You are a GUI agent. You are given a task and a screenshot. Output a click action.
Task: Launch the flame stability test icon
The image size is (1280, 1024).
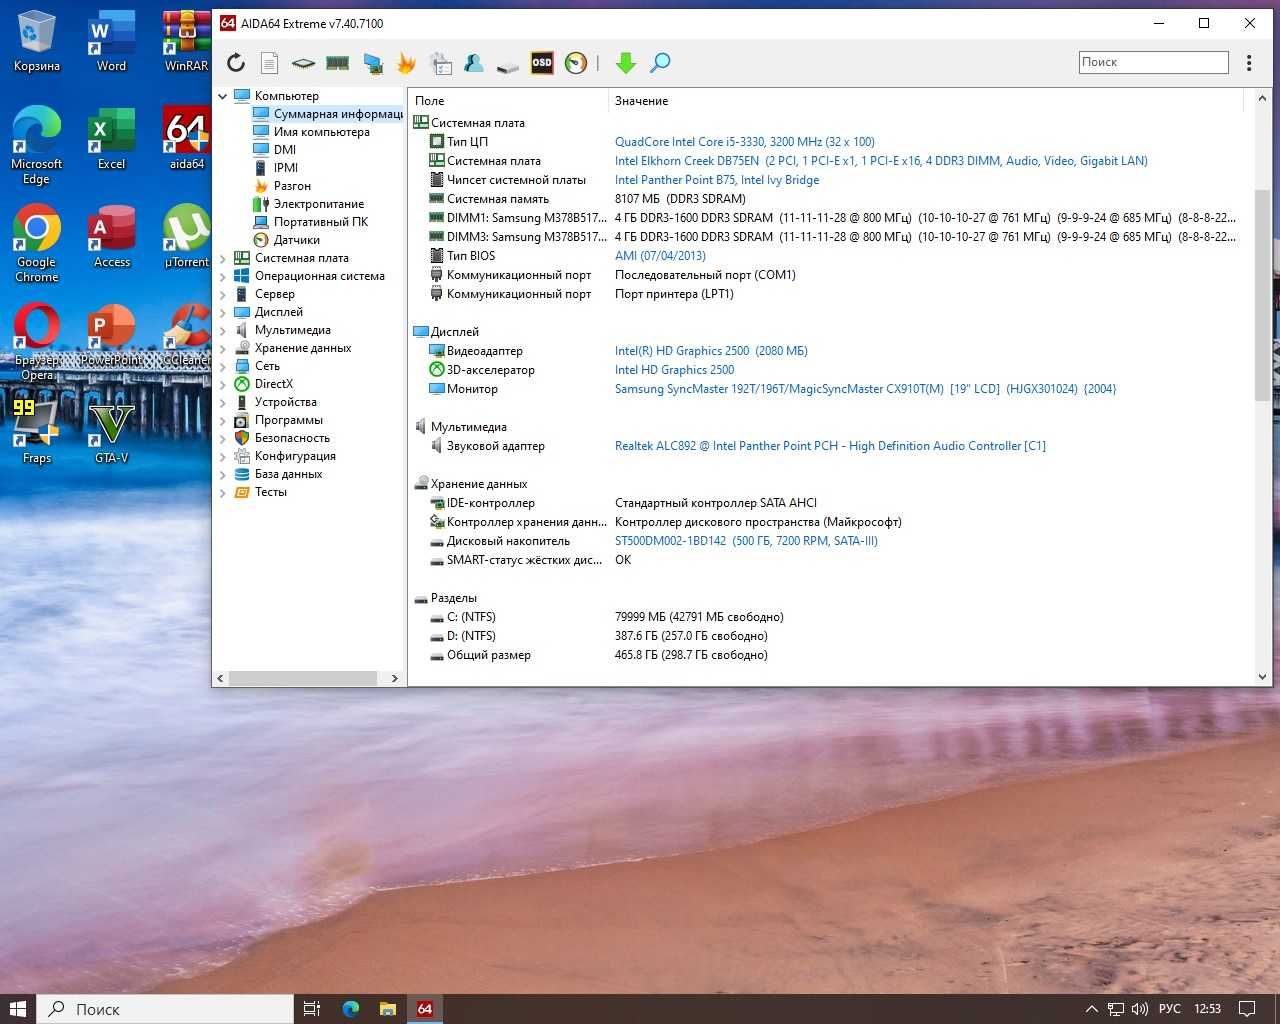point(406,63)
